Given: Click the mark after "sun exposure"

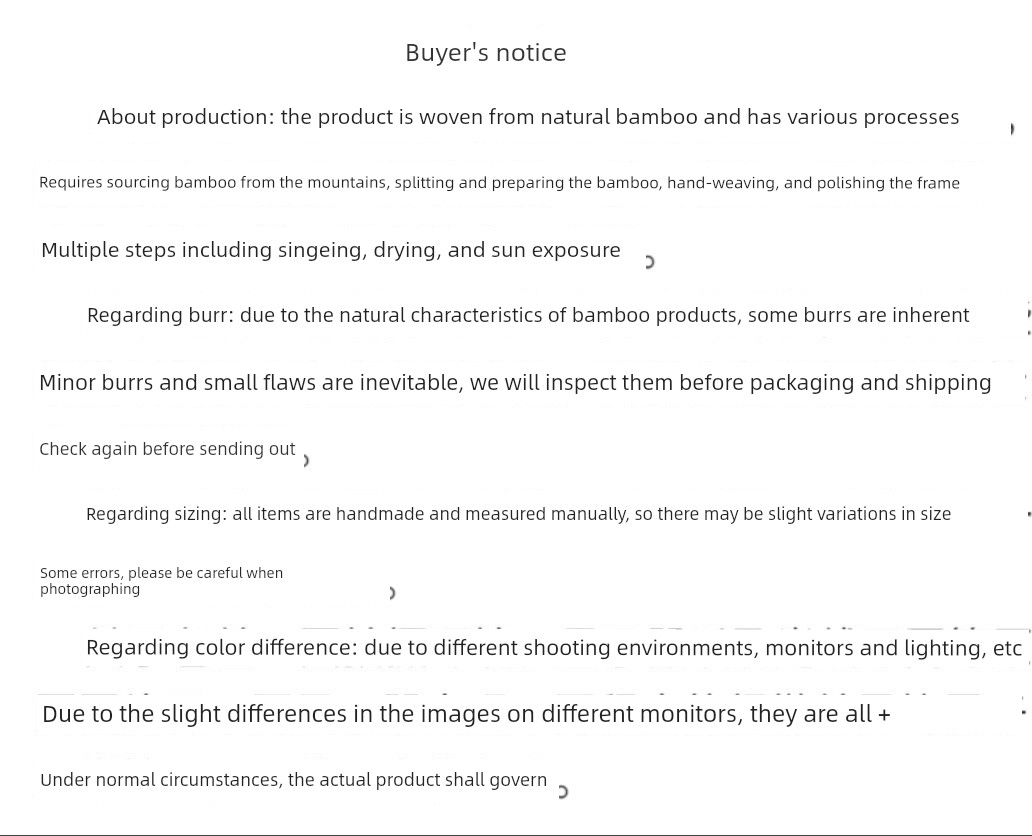Looking at the screenshot, I should click(649, 262).
